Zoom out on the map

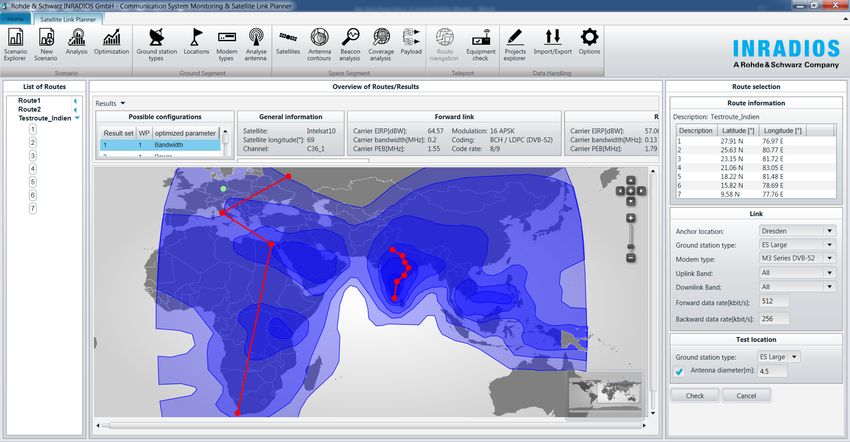[x=630, y=258]
